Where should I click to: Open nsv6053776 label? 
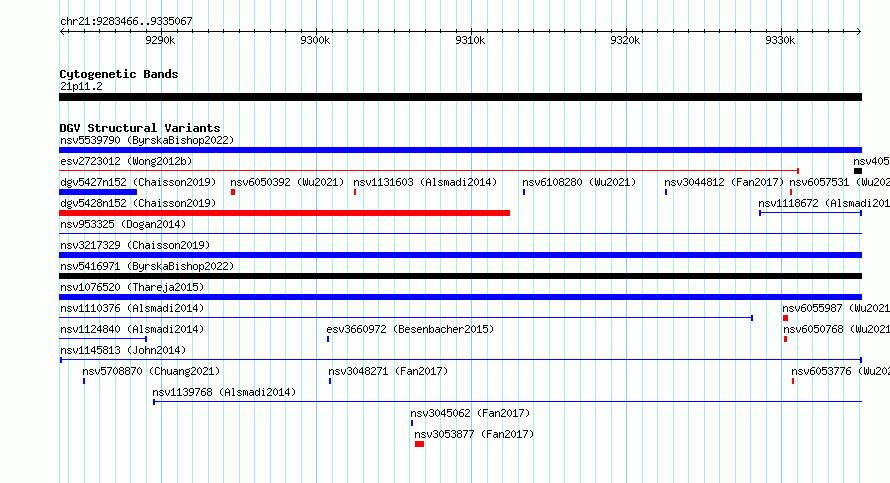click(x=841, y=371)
